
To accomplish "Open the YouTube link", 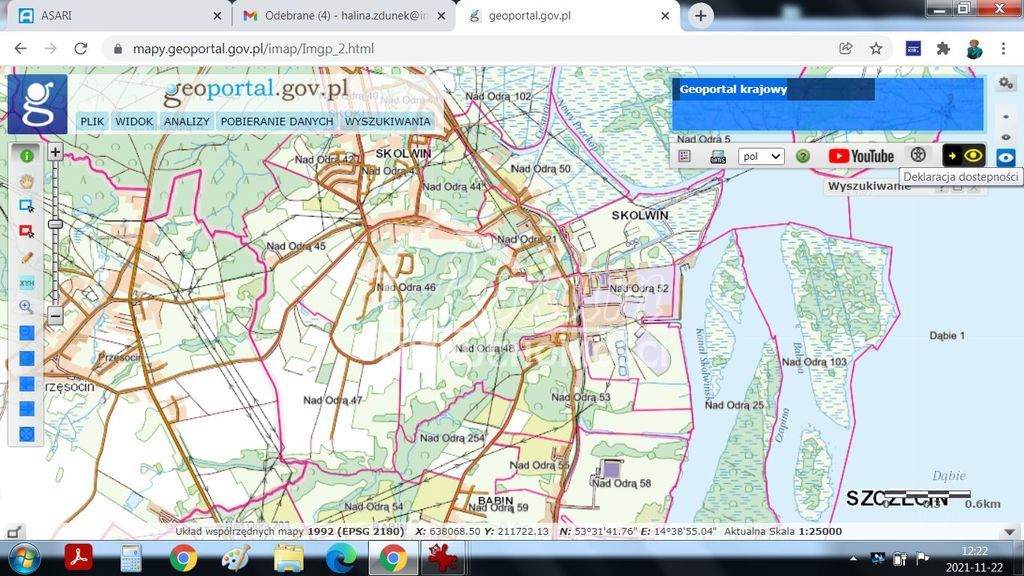I will [x=861, y=156].
